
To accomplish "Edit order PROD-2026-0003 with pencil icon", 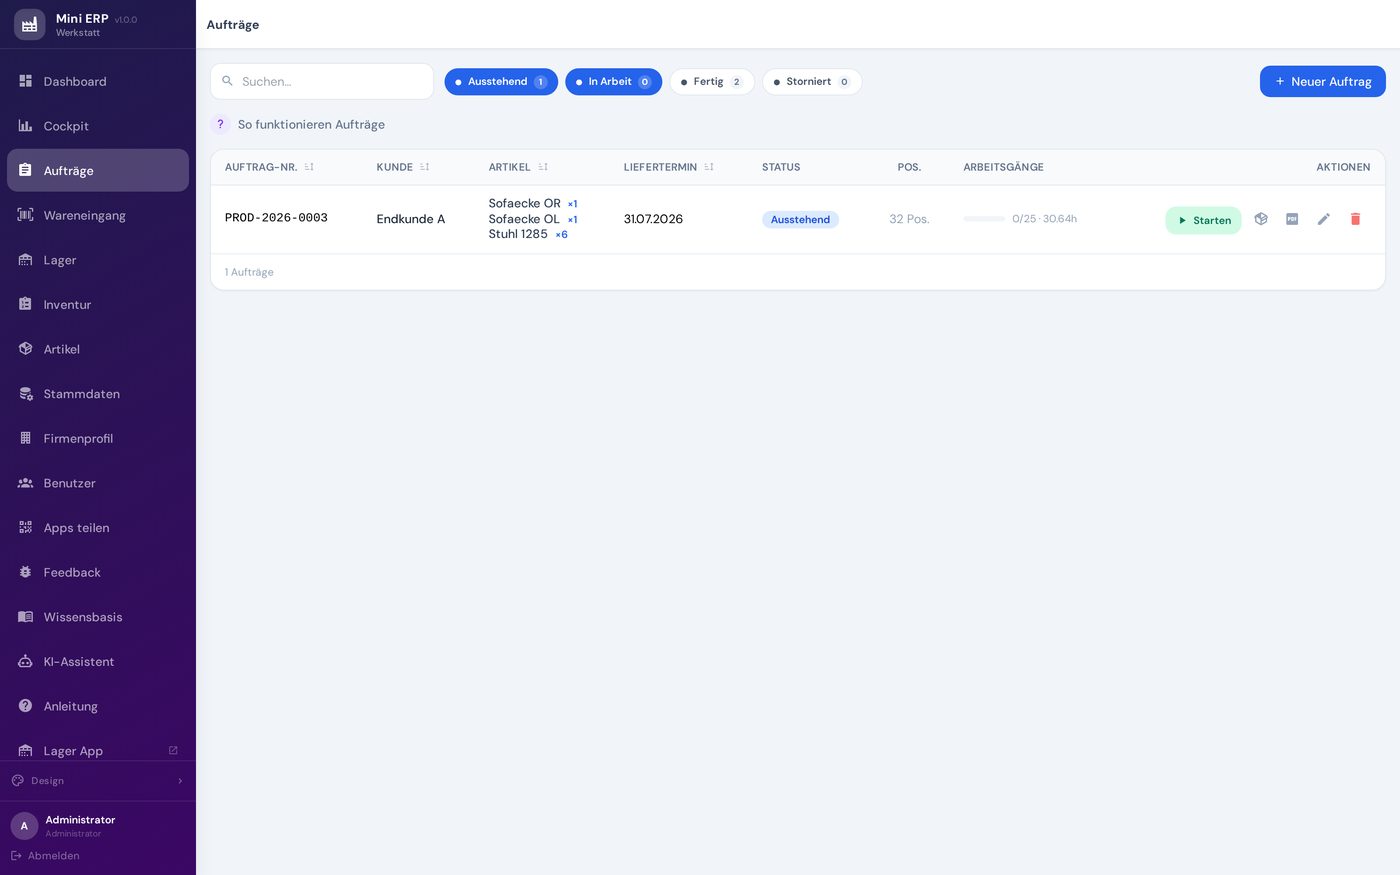I will (1324, 219).
